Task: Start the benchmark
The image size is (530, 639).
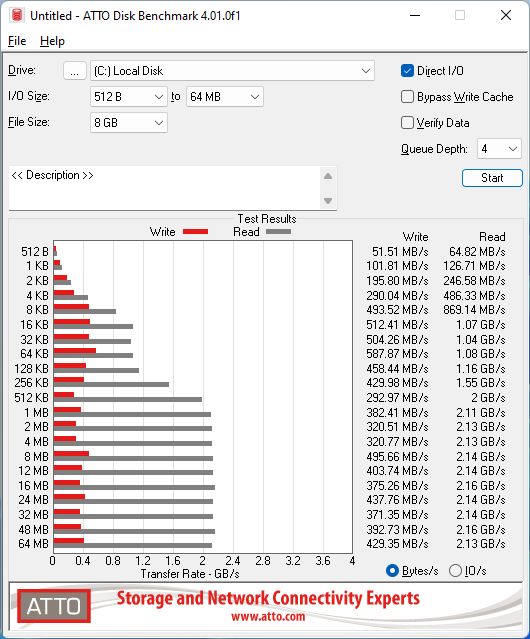Action: (492, 178)
